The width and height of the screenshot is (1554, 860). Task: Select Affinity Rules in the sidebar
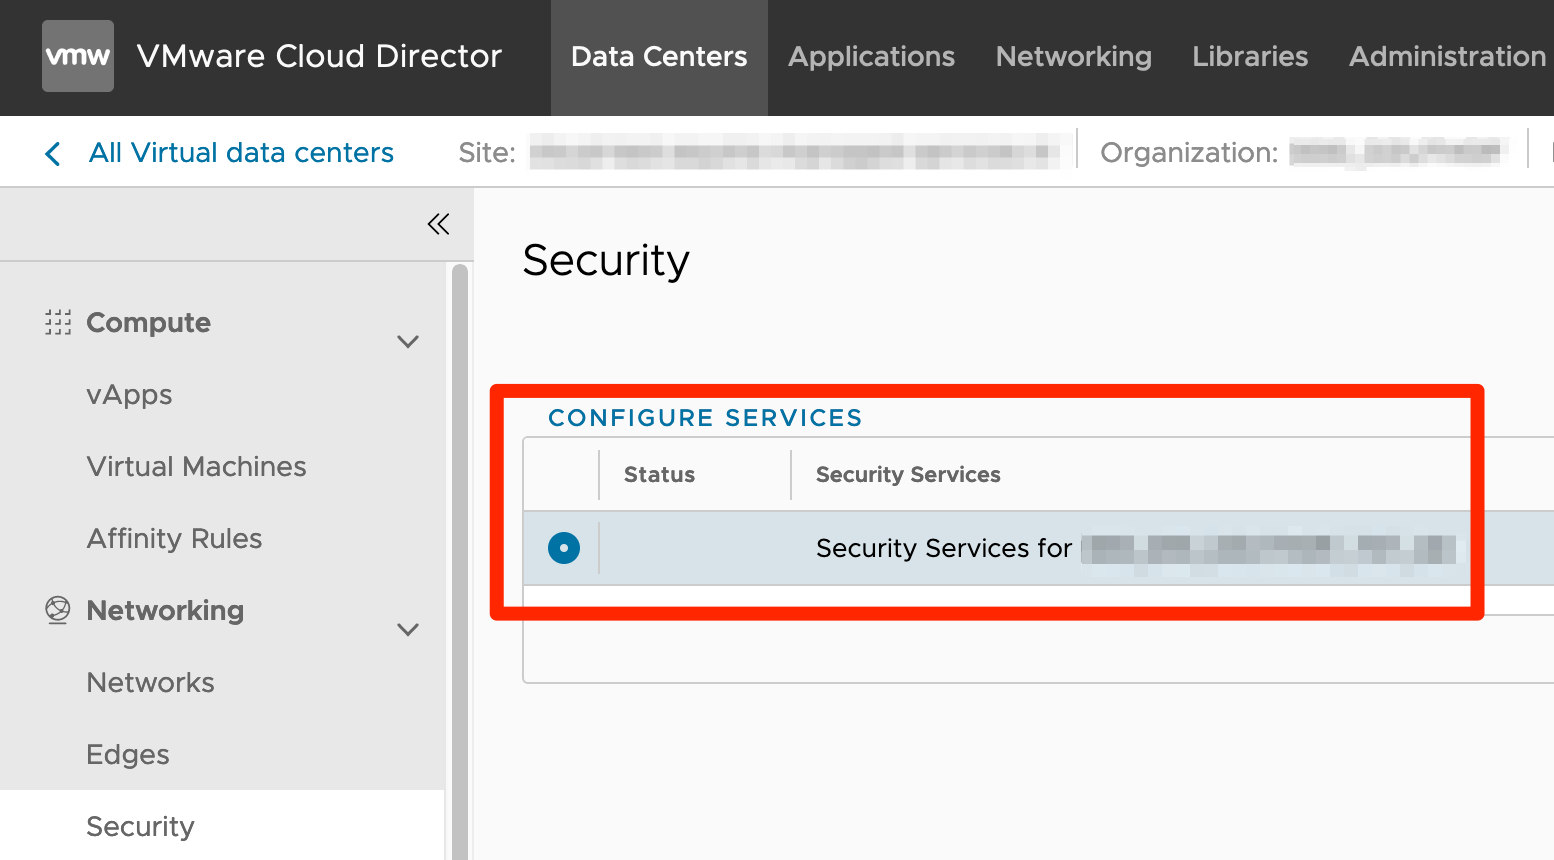[174, 539]
